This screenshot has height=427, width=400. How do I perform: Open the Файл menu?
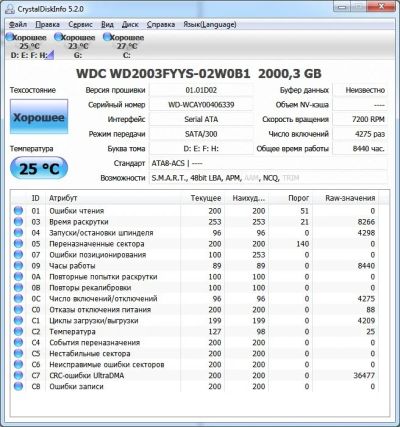tap(18, 24)
